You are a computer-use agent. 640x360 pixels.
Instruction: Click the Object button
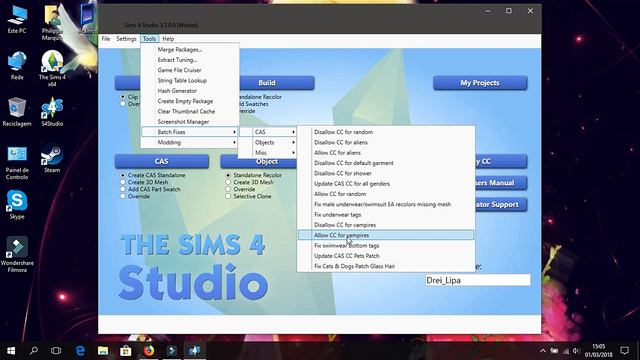pyautogui.click(x=258, y=162)
